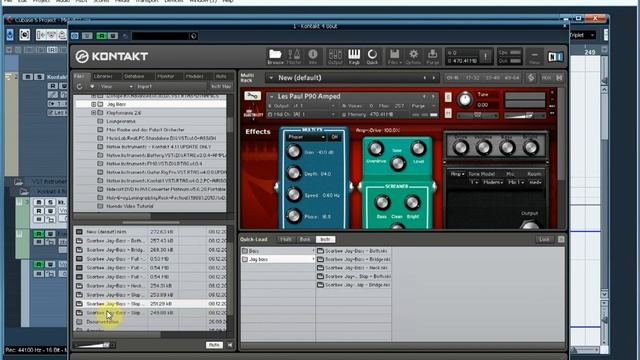This screenshot has height=360, width=640.
Task: Toggle Multi FX pedal On button
Action: (x=335, y=137)
